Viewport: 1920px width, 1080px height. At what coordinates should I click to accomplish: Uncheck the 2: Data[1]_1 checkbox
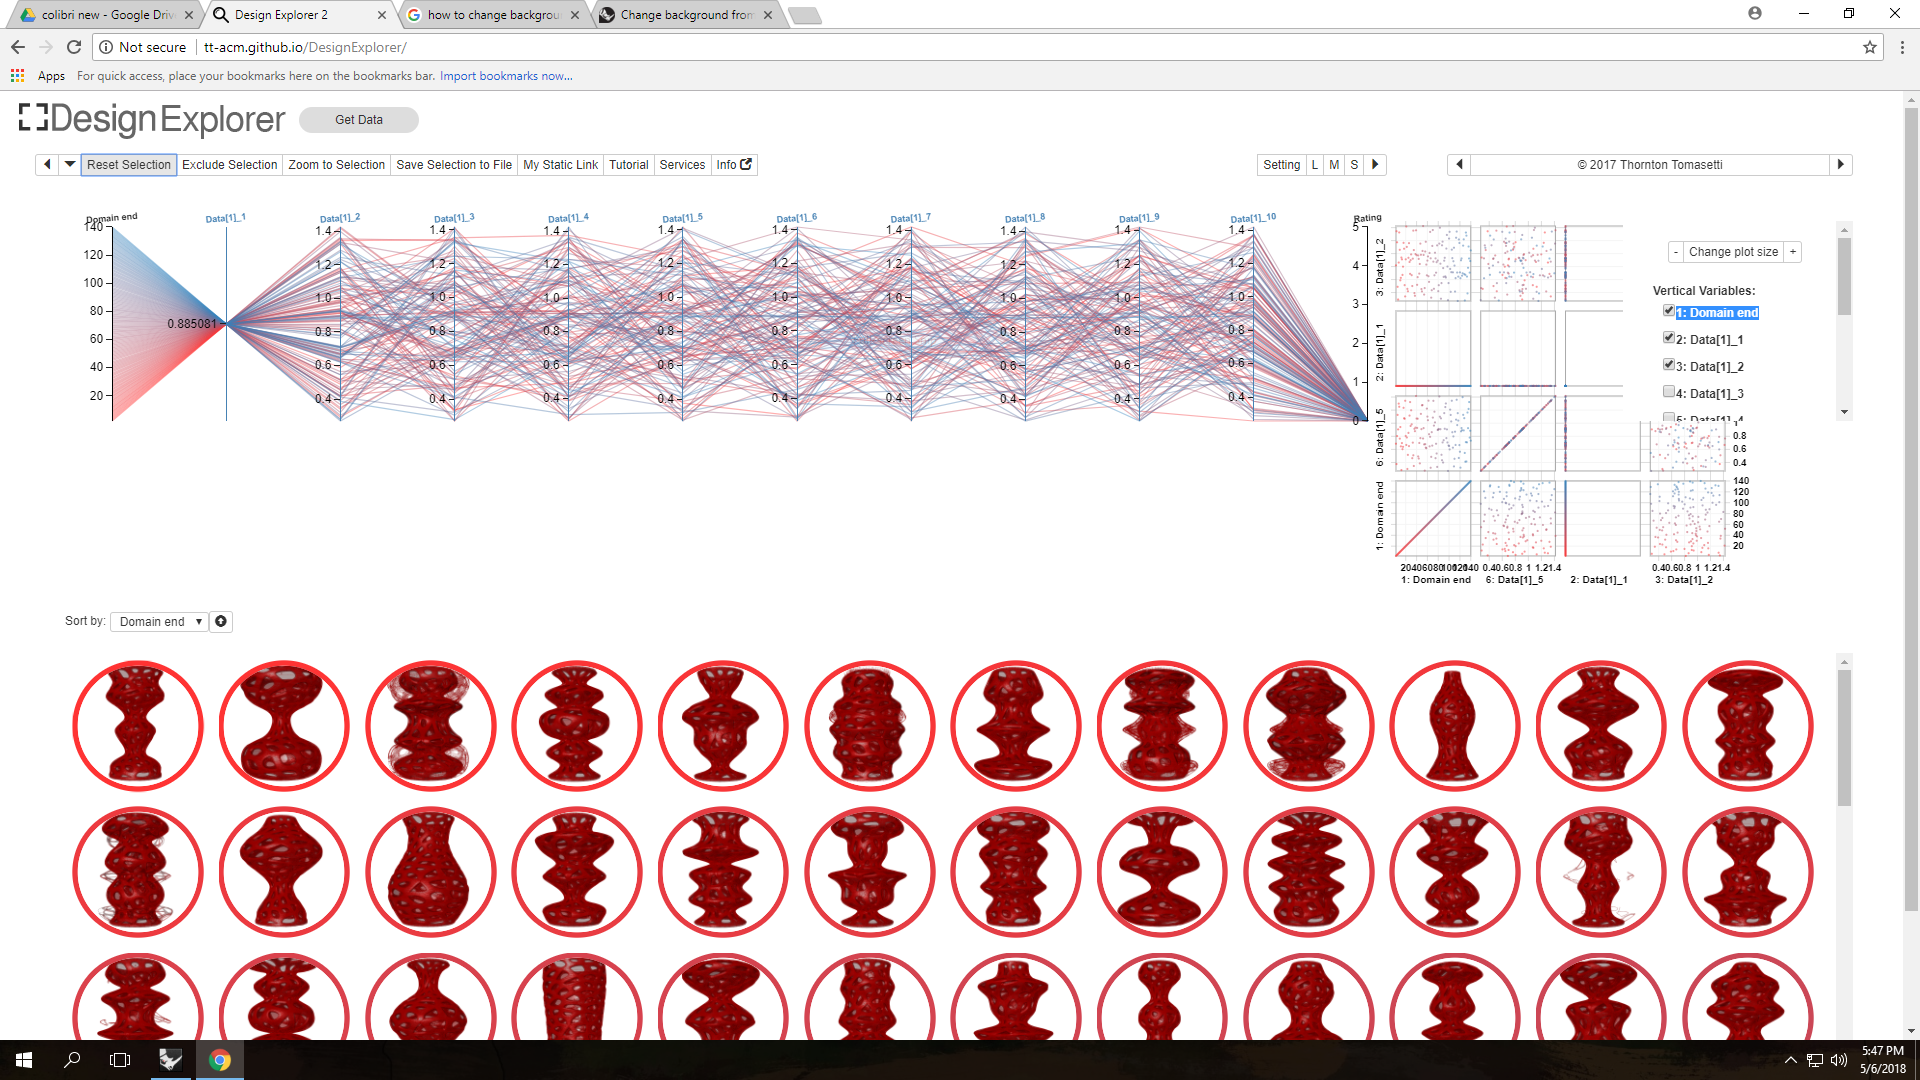[1668, 338]
